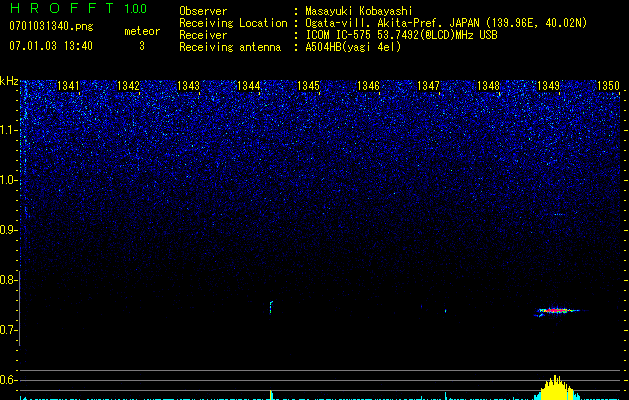
Task: Click the bright red meteor echo near 1349
Action: click(x=556, y=311)
